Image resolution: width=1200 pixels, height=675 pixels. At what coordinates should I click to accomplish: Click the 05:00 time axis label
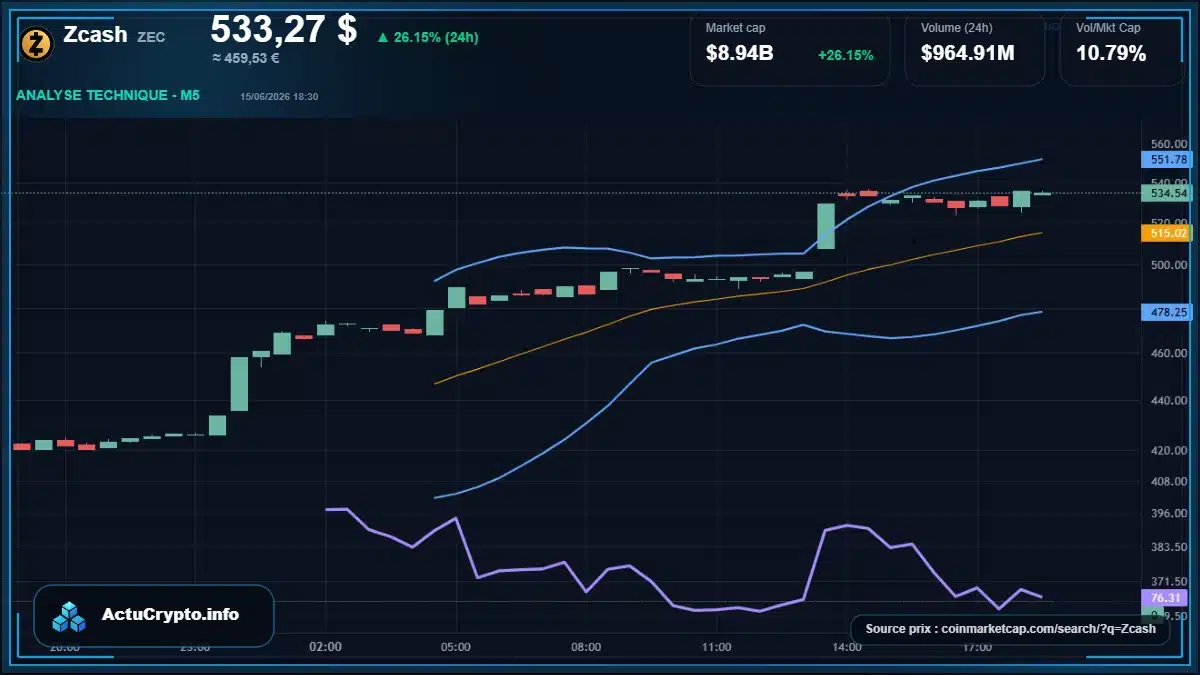click(456, 647)
